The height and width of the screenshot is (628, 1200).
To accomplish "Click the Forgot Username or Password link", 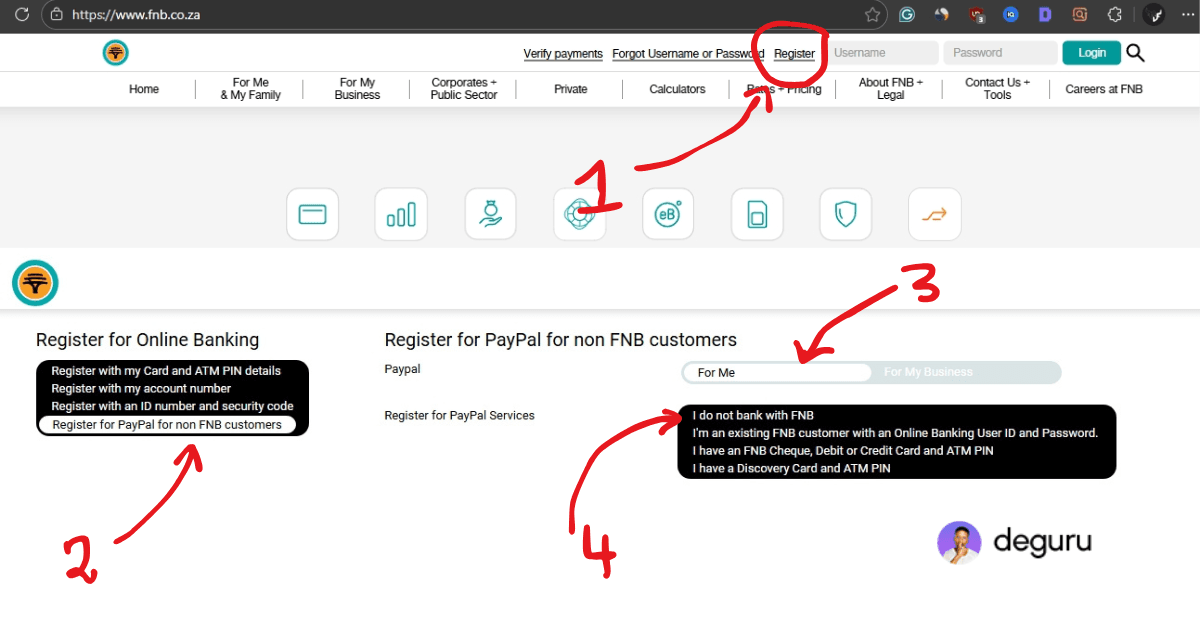I will (687, 53).
